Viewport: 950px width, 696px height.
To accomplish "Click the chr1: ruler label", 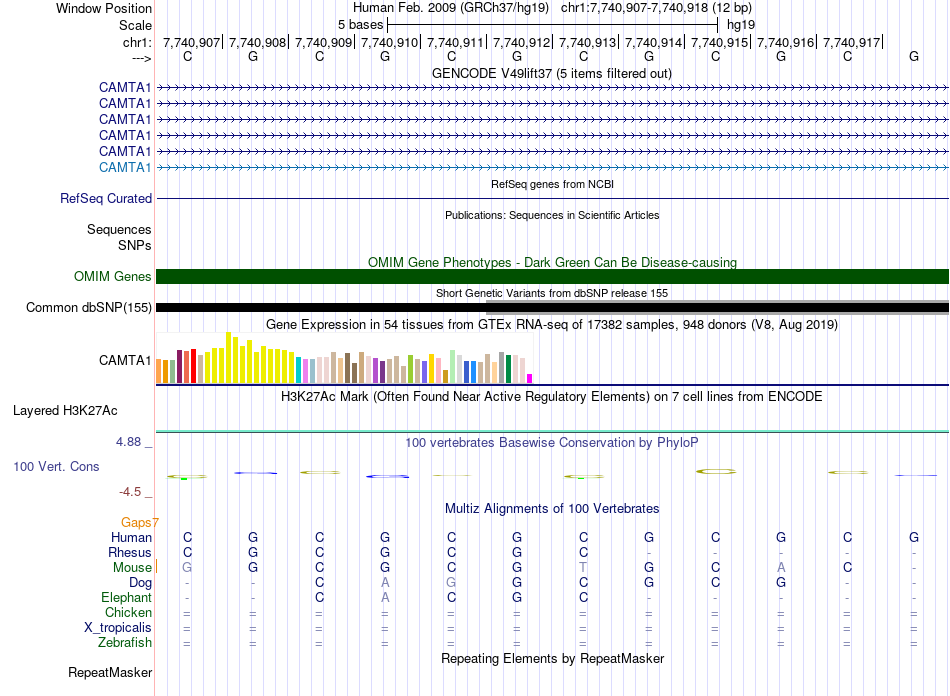I will click(137, 42).
